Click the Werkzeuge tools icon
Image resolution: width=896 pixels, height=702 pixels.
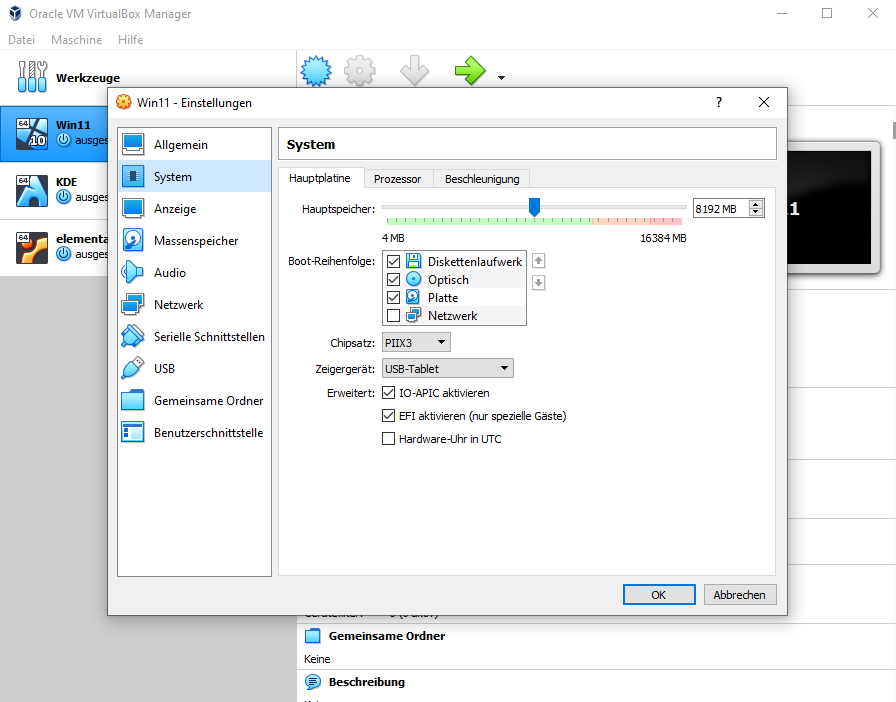coord(32,77)
